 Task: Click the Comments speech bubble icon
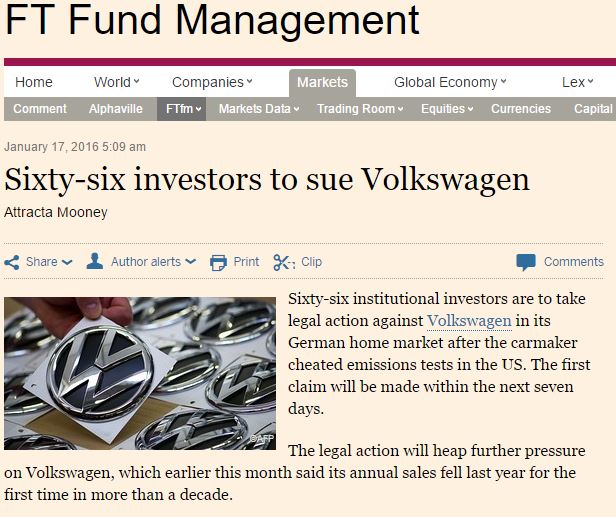(x=526, y=262)
